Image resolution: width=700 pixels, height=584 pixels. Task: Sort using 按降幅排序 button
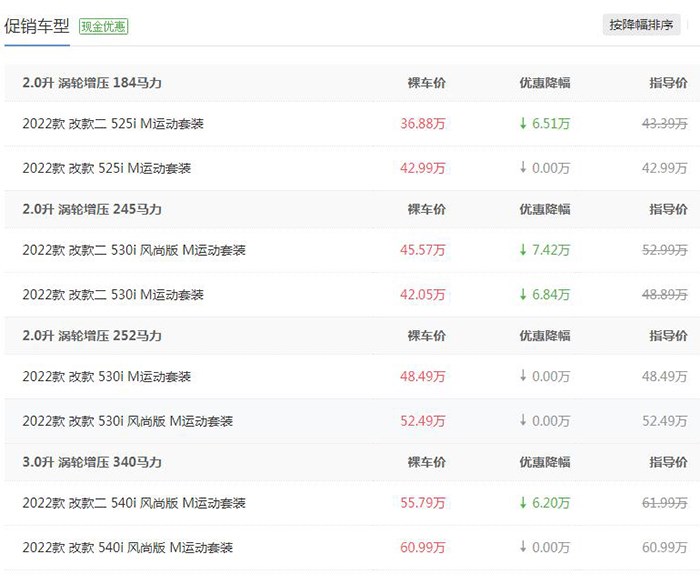641,25
